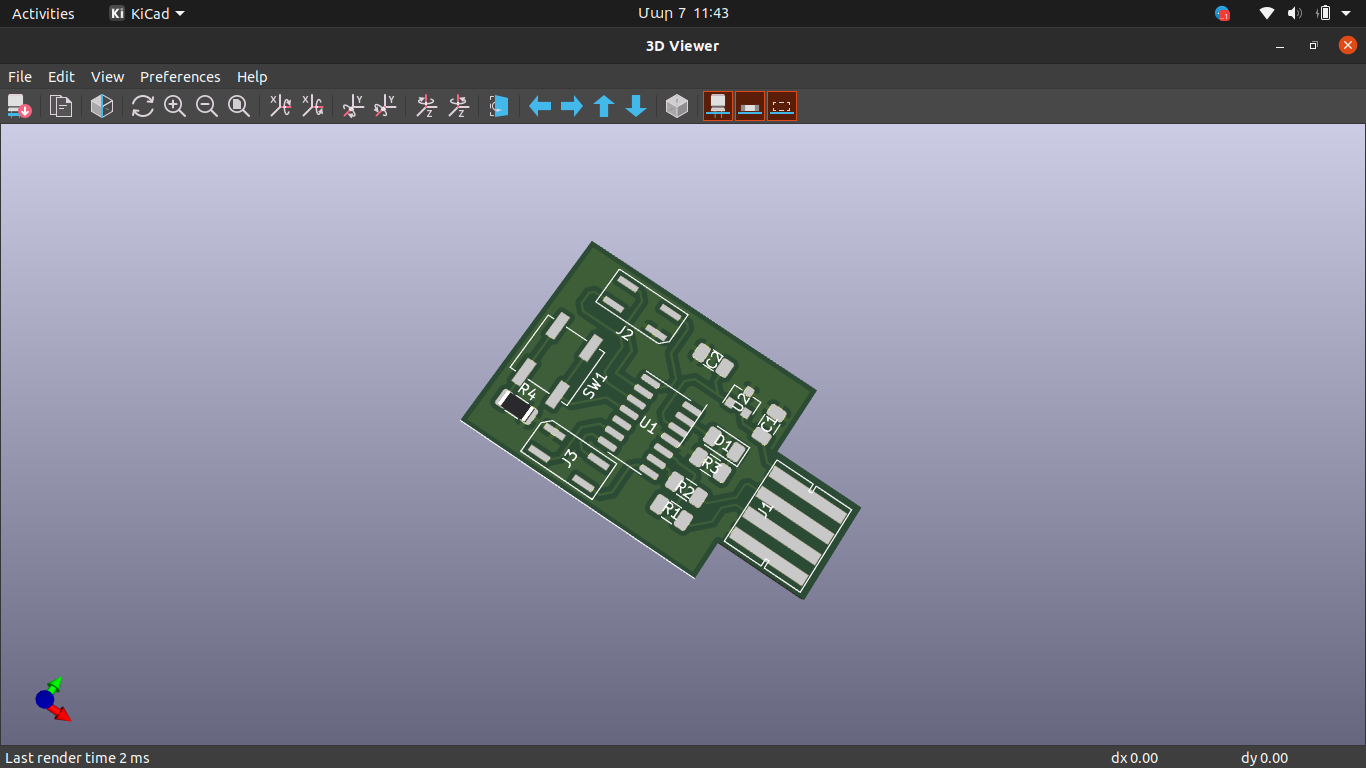Flip the board view
Viewport: 1366px width, 768px height.
(x=499, y=106)
